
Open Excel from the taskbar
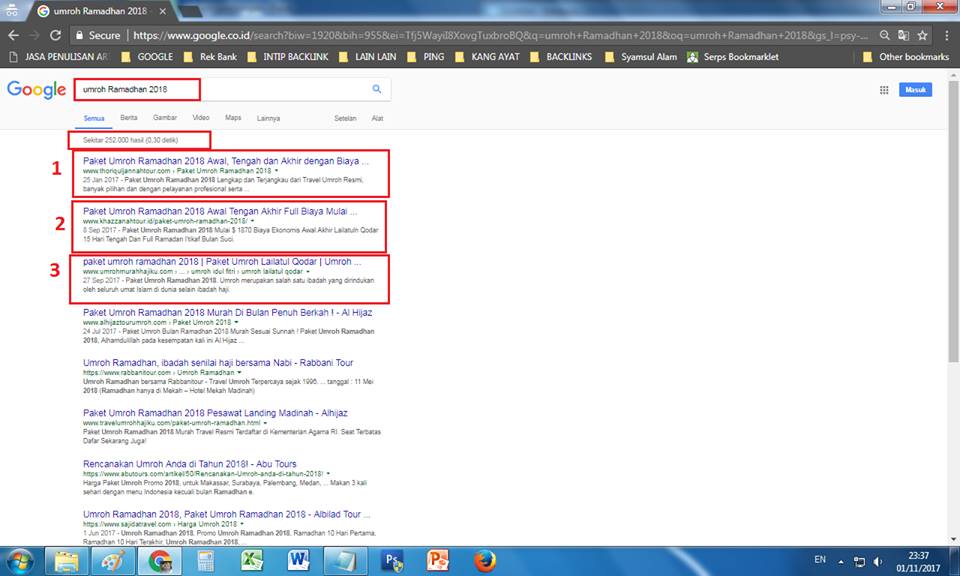click(252, 561)
